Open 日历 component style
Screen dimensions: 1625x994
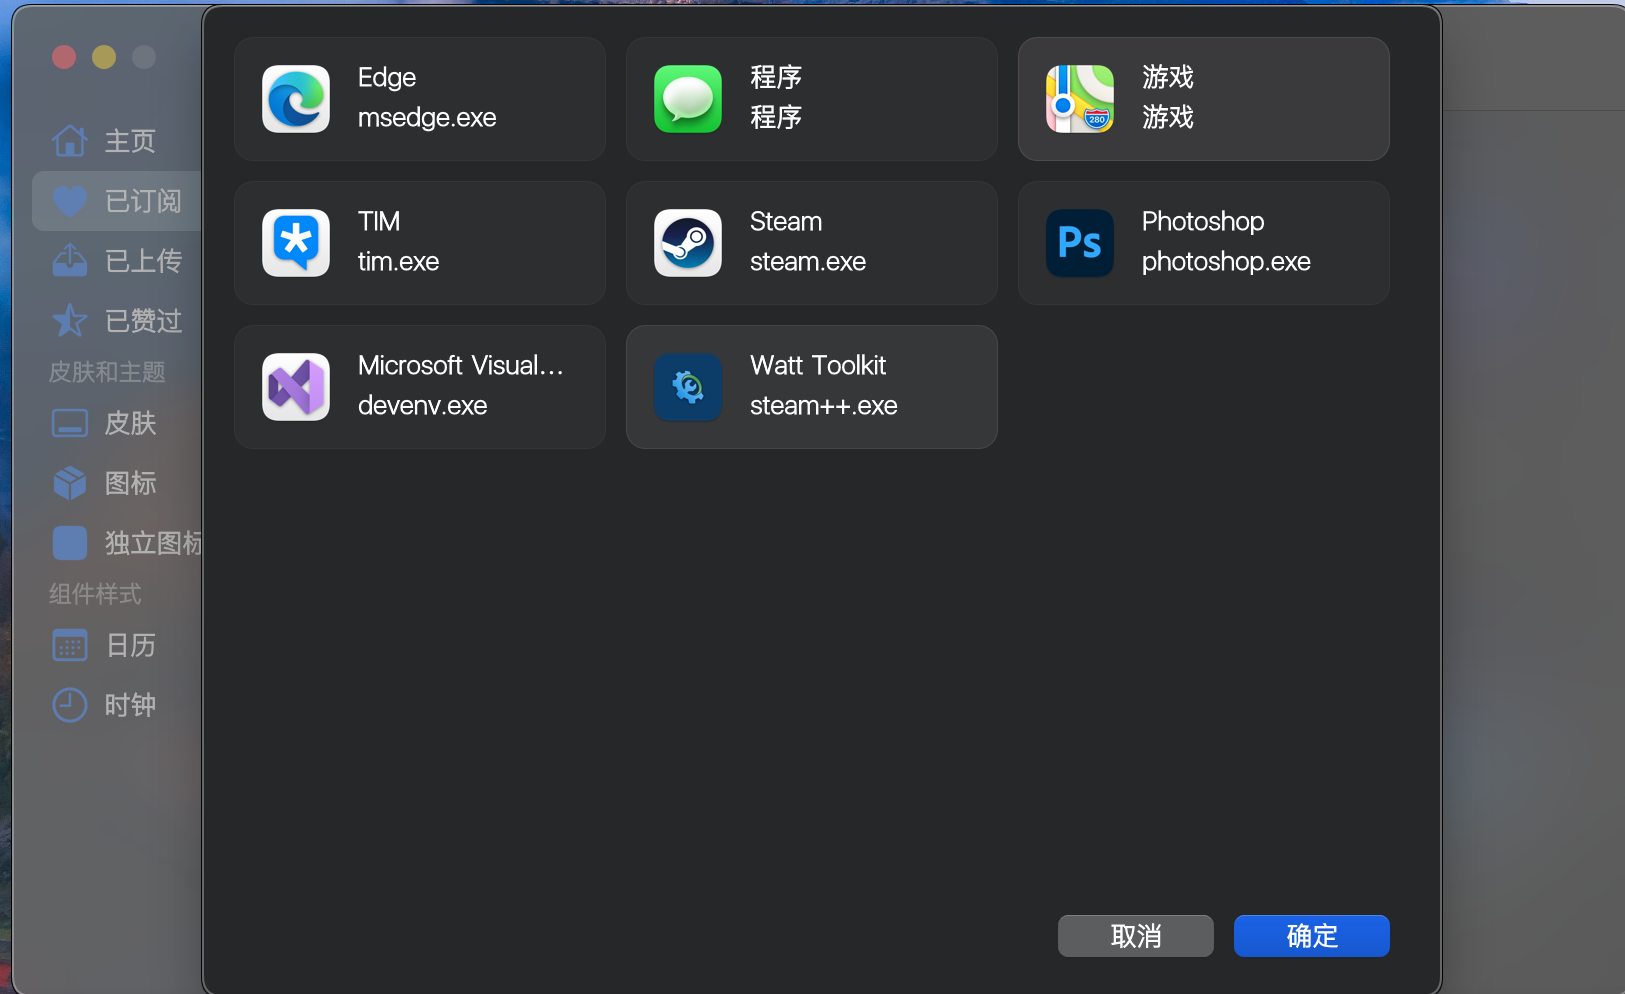[x=117, y=645]
